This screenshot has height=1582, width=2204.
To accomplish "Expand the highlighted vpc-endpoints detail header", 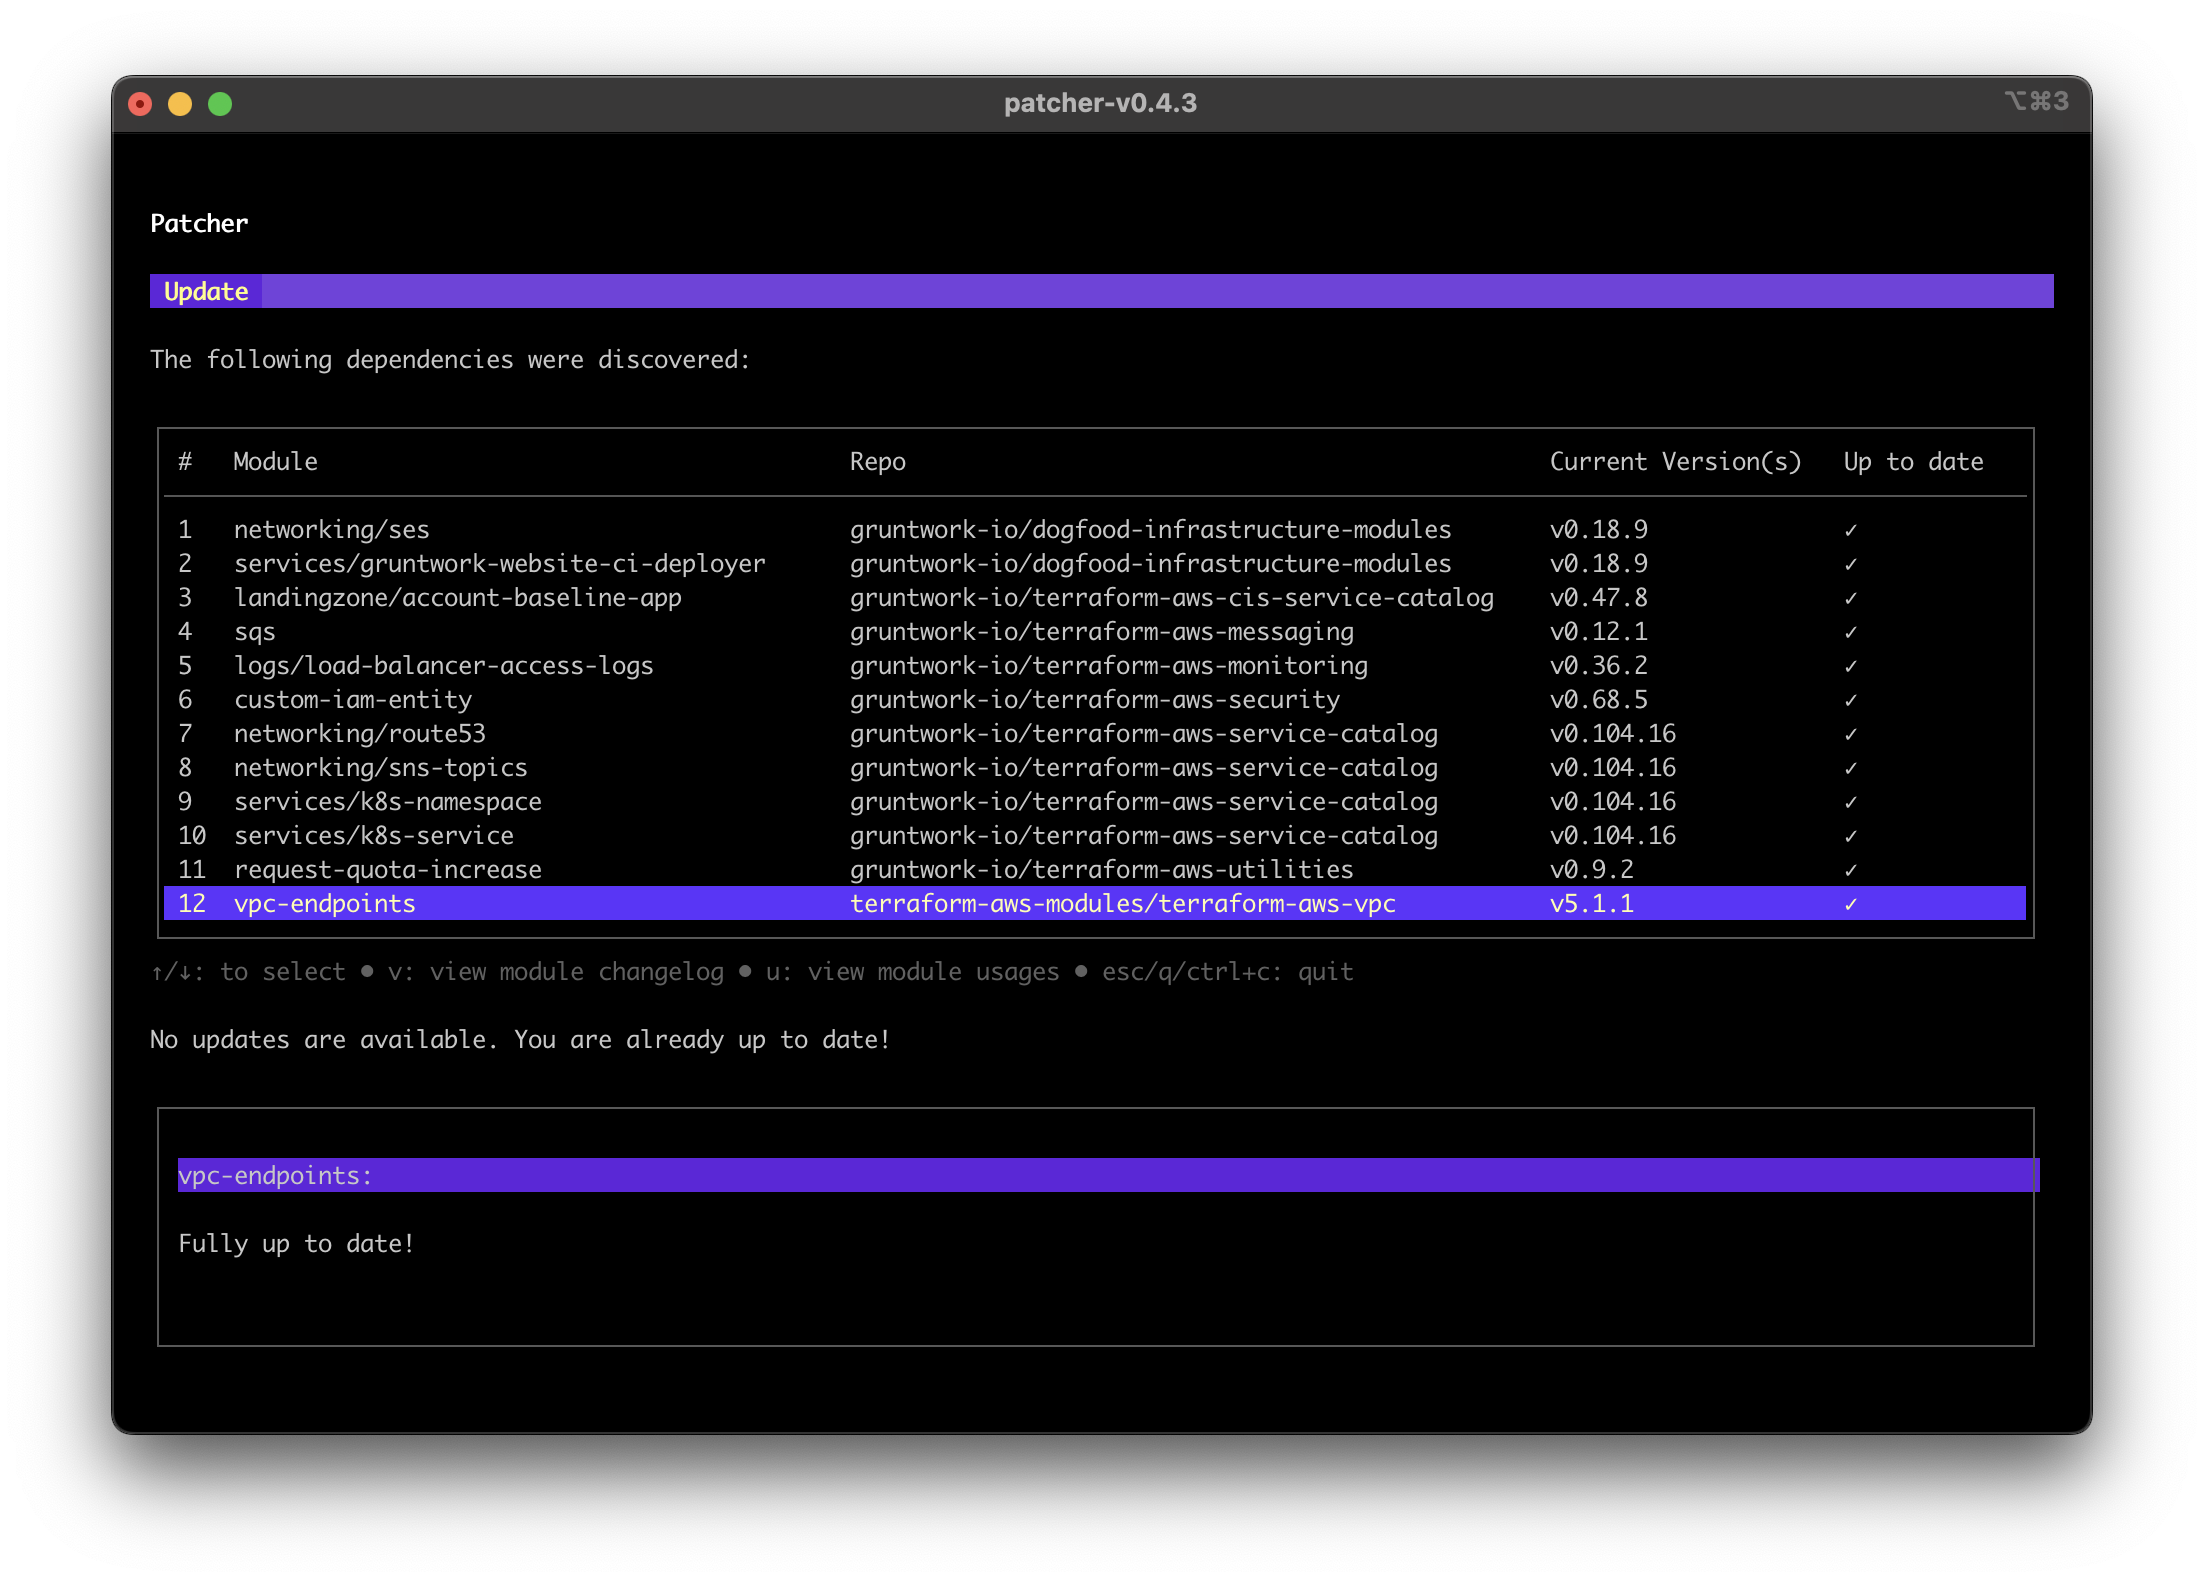I will (x=275, y=1176).
